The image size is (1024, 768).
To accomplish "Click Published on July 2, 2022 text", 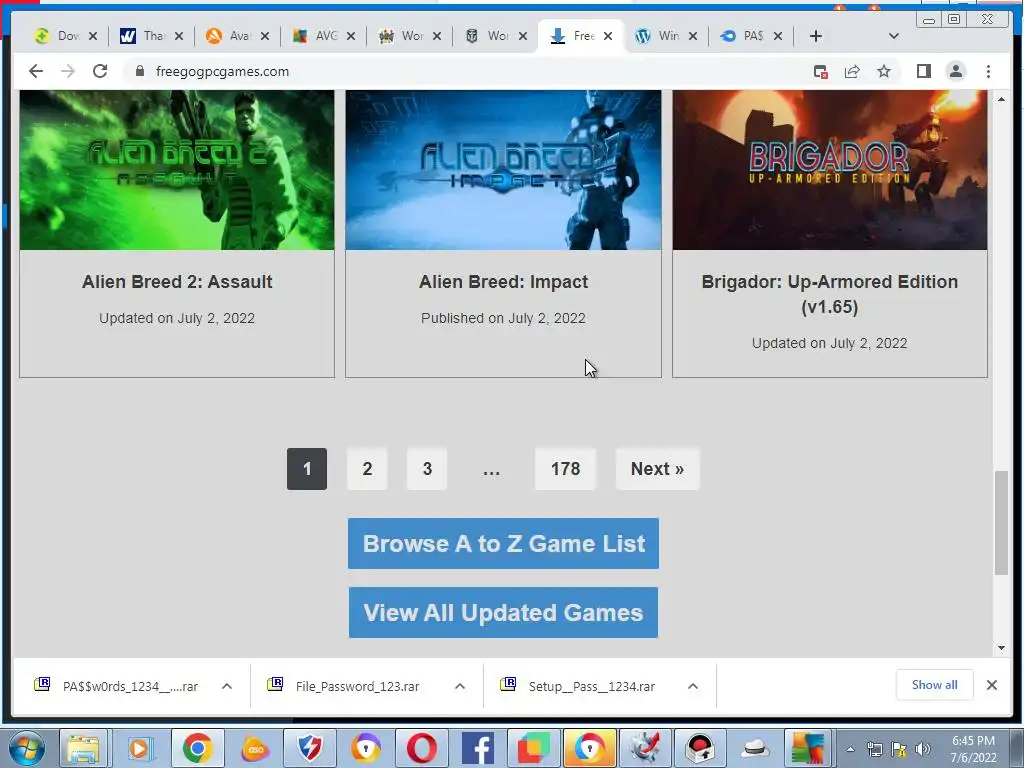I will pos(504,318).
